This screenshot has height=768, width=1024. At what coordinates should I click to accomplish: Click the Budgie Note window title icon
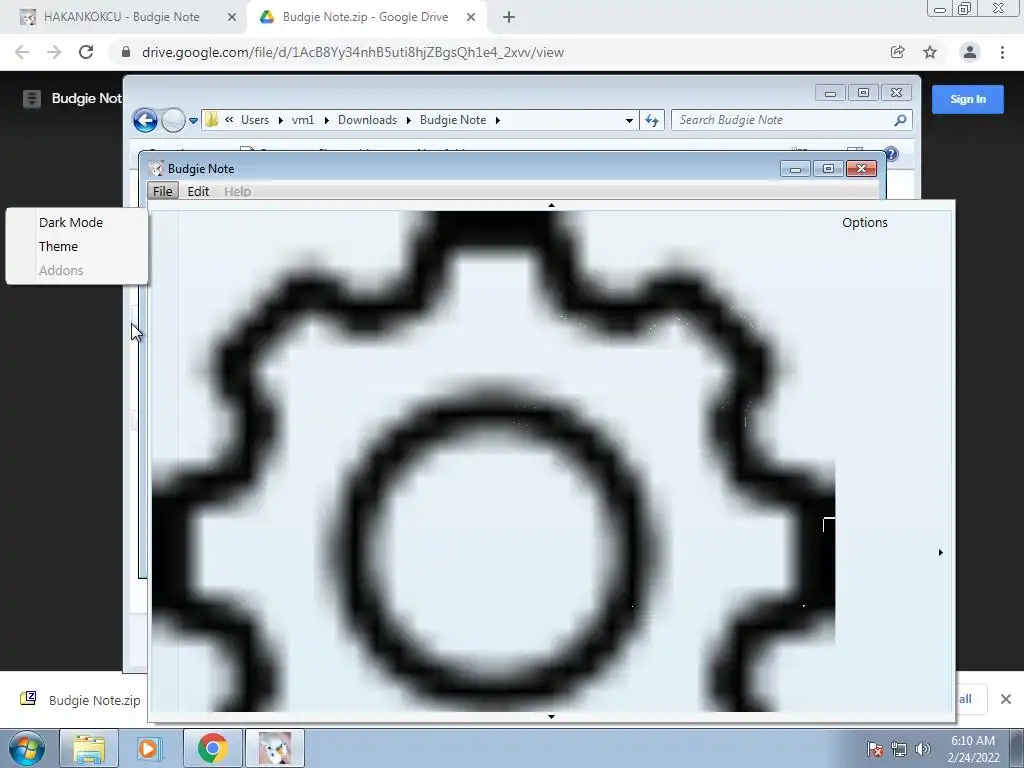(156, 168)
